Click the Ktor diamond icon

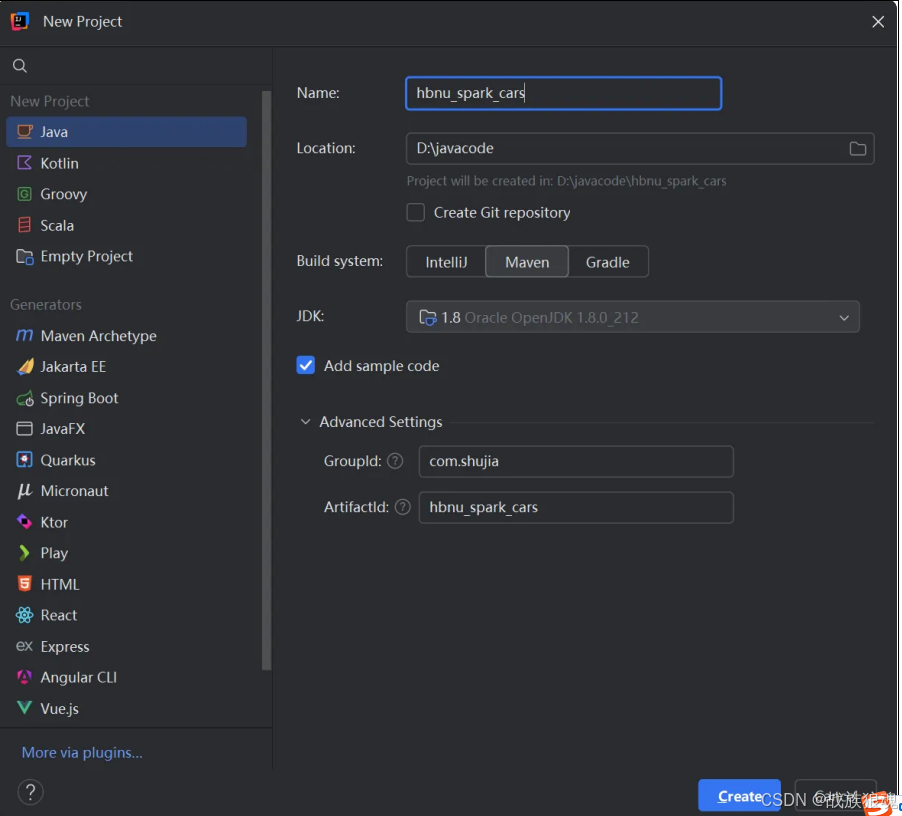[24, 522]
